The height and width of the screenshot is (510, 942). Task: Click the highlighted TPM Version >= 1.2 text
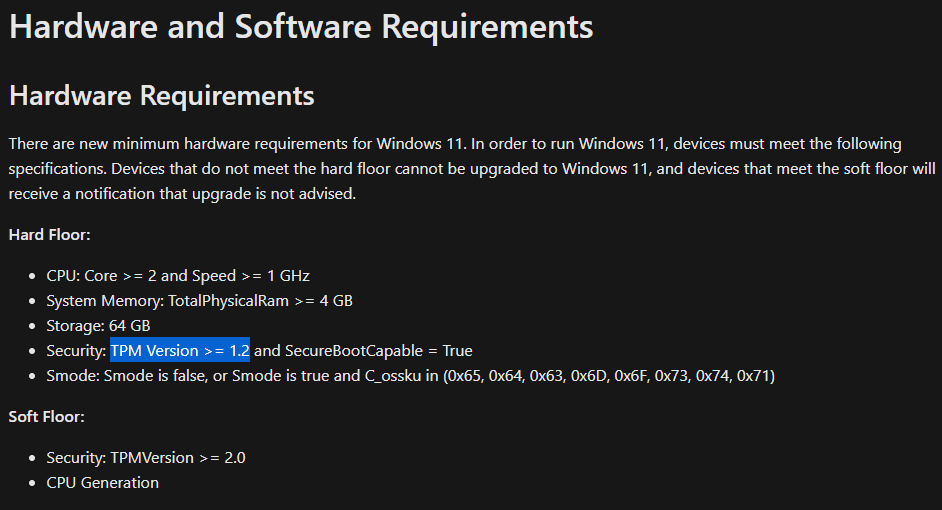pyautogui.click(x=180, y=351)
